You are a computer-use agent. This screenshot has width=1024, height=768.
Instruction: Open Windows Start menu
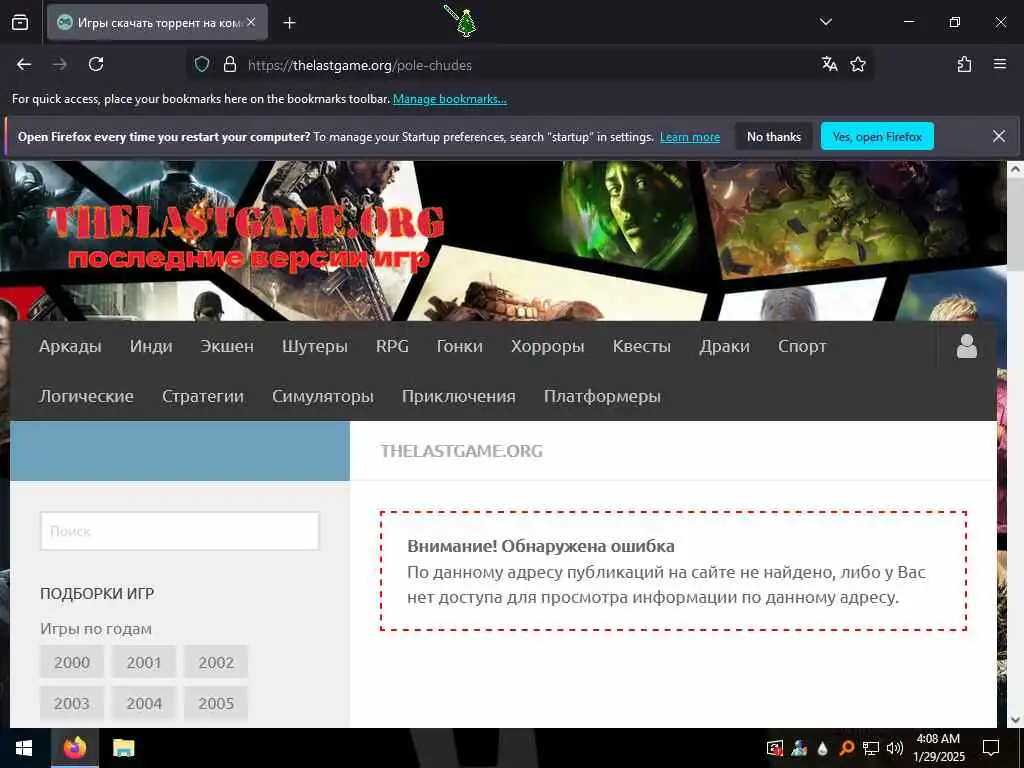pyautogui.click(x=24, y=748)
